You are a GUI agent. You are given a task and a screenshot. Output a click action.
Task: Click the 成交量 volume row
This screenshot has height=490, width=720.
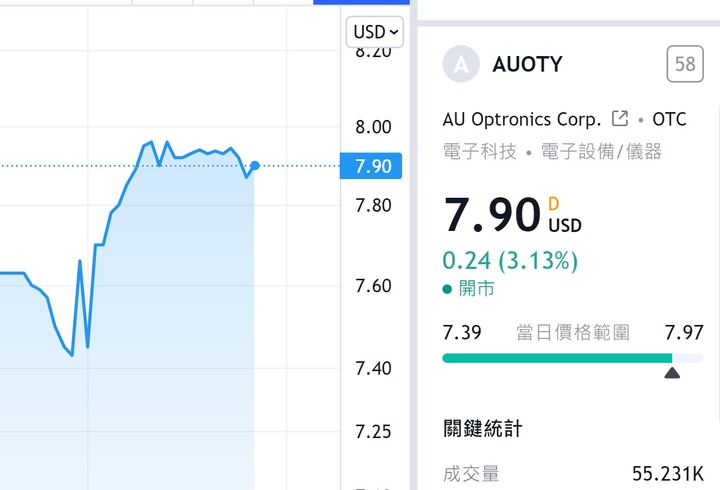pyautogui.click(x=573, y=473)
